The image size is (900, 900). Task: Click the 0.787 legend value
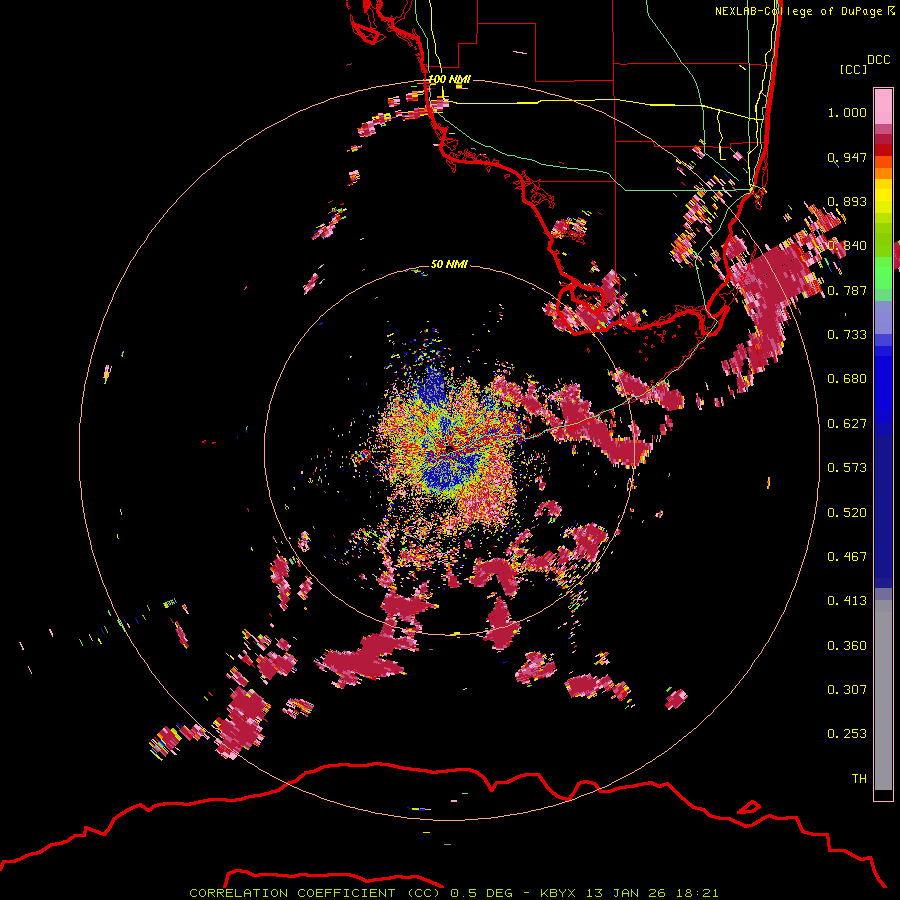click(847, 290)
